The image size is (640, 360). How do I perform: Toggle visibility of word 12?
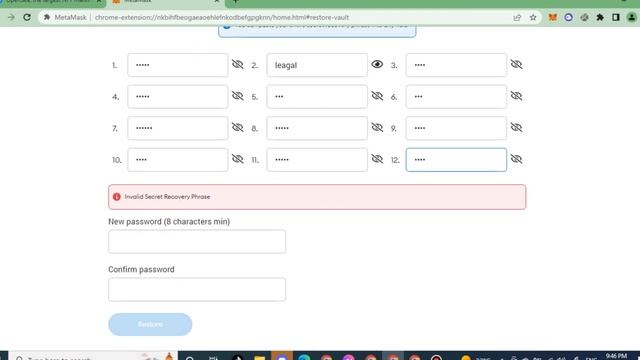point(516,159)
